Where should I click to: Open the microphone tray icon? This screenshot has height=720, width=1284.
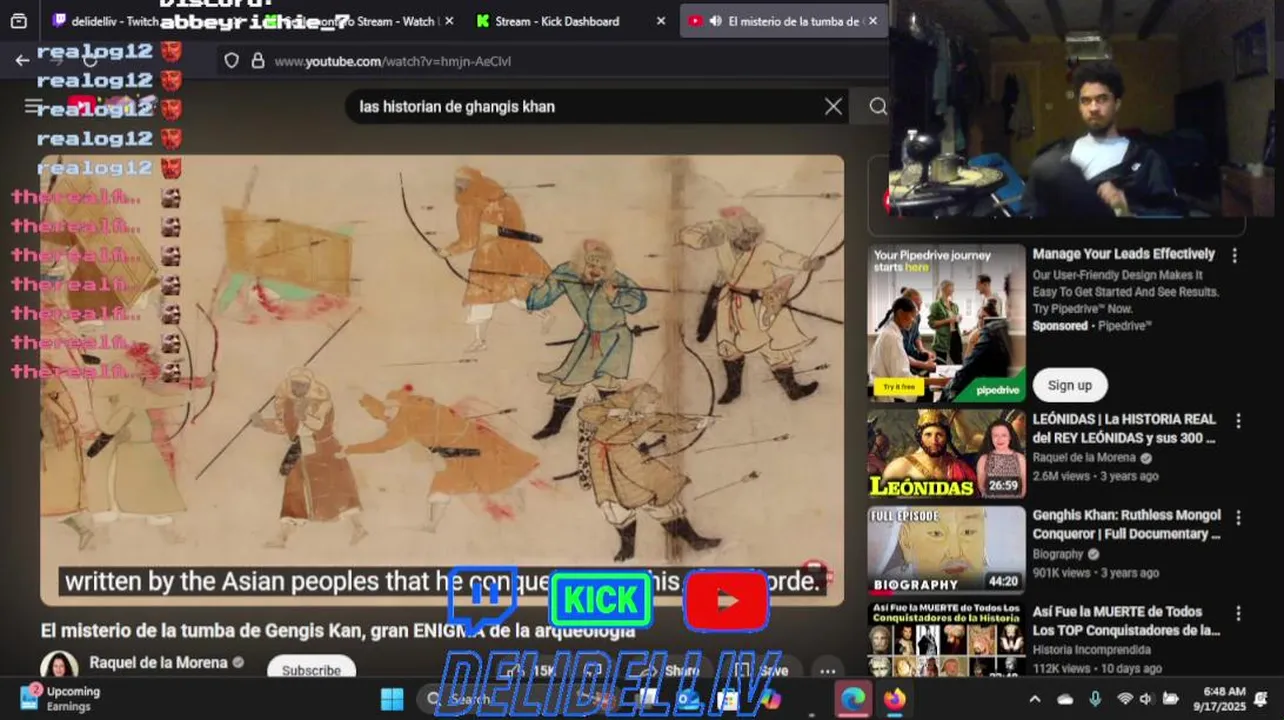(x=1095, y=699)
